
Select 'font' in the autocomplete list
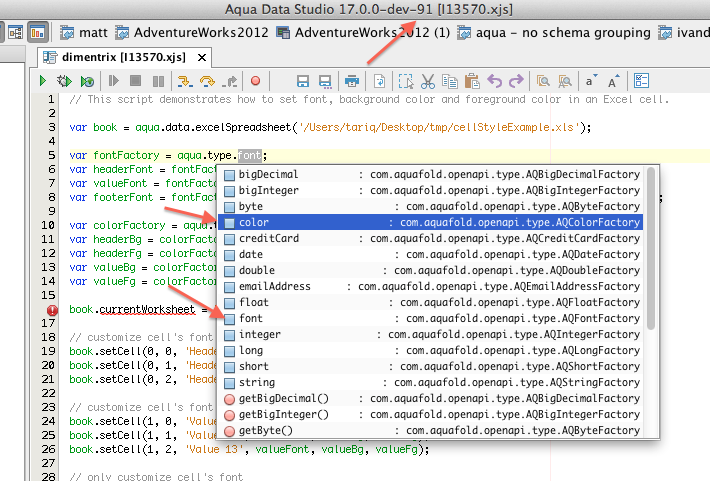pyautogui.click(x=430, y=318)
